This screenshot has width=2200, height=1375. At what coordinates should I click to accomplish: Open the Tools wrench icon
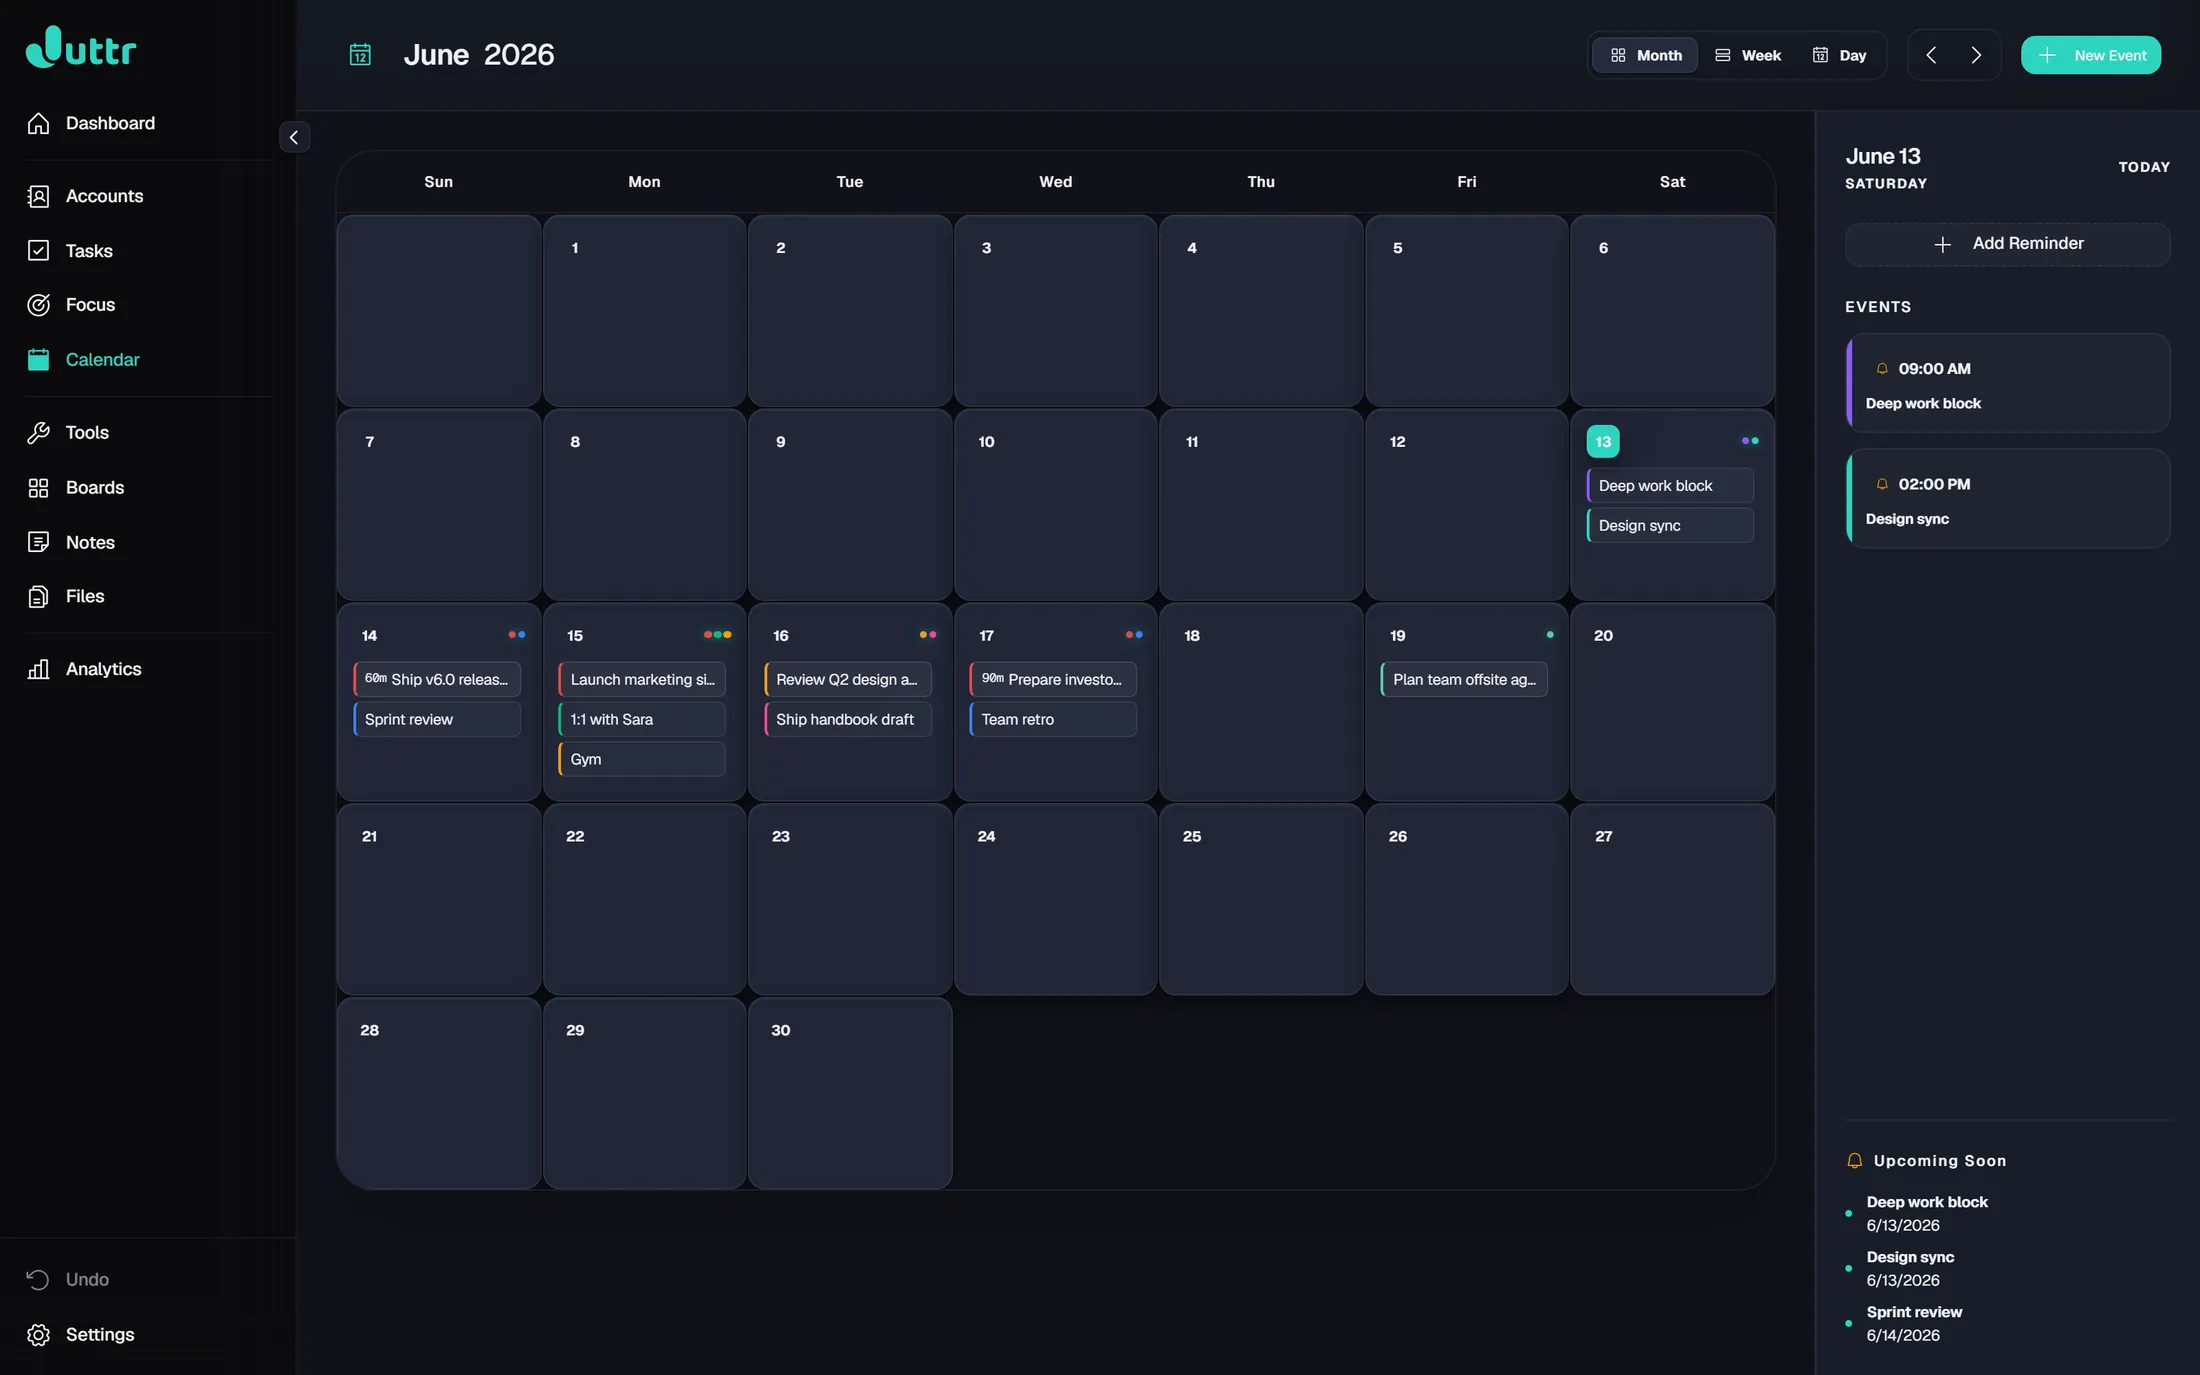click(38, 433)
